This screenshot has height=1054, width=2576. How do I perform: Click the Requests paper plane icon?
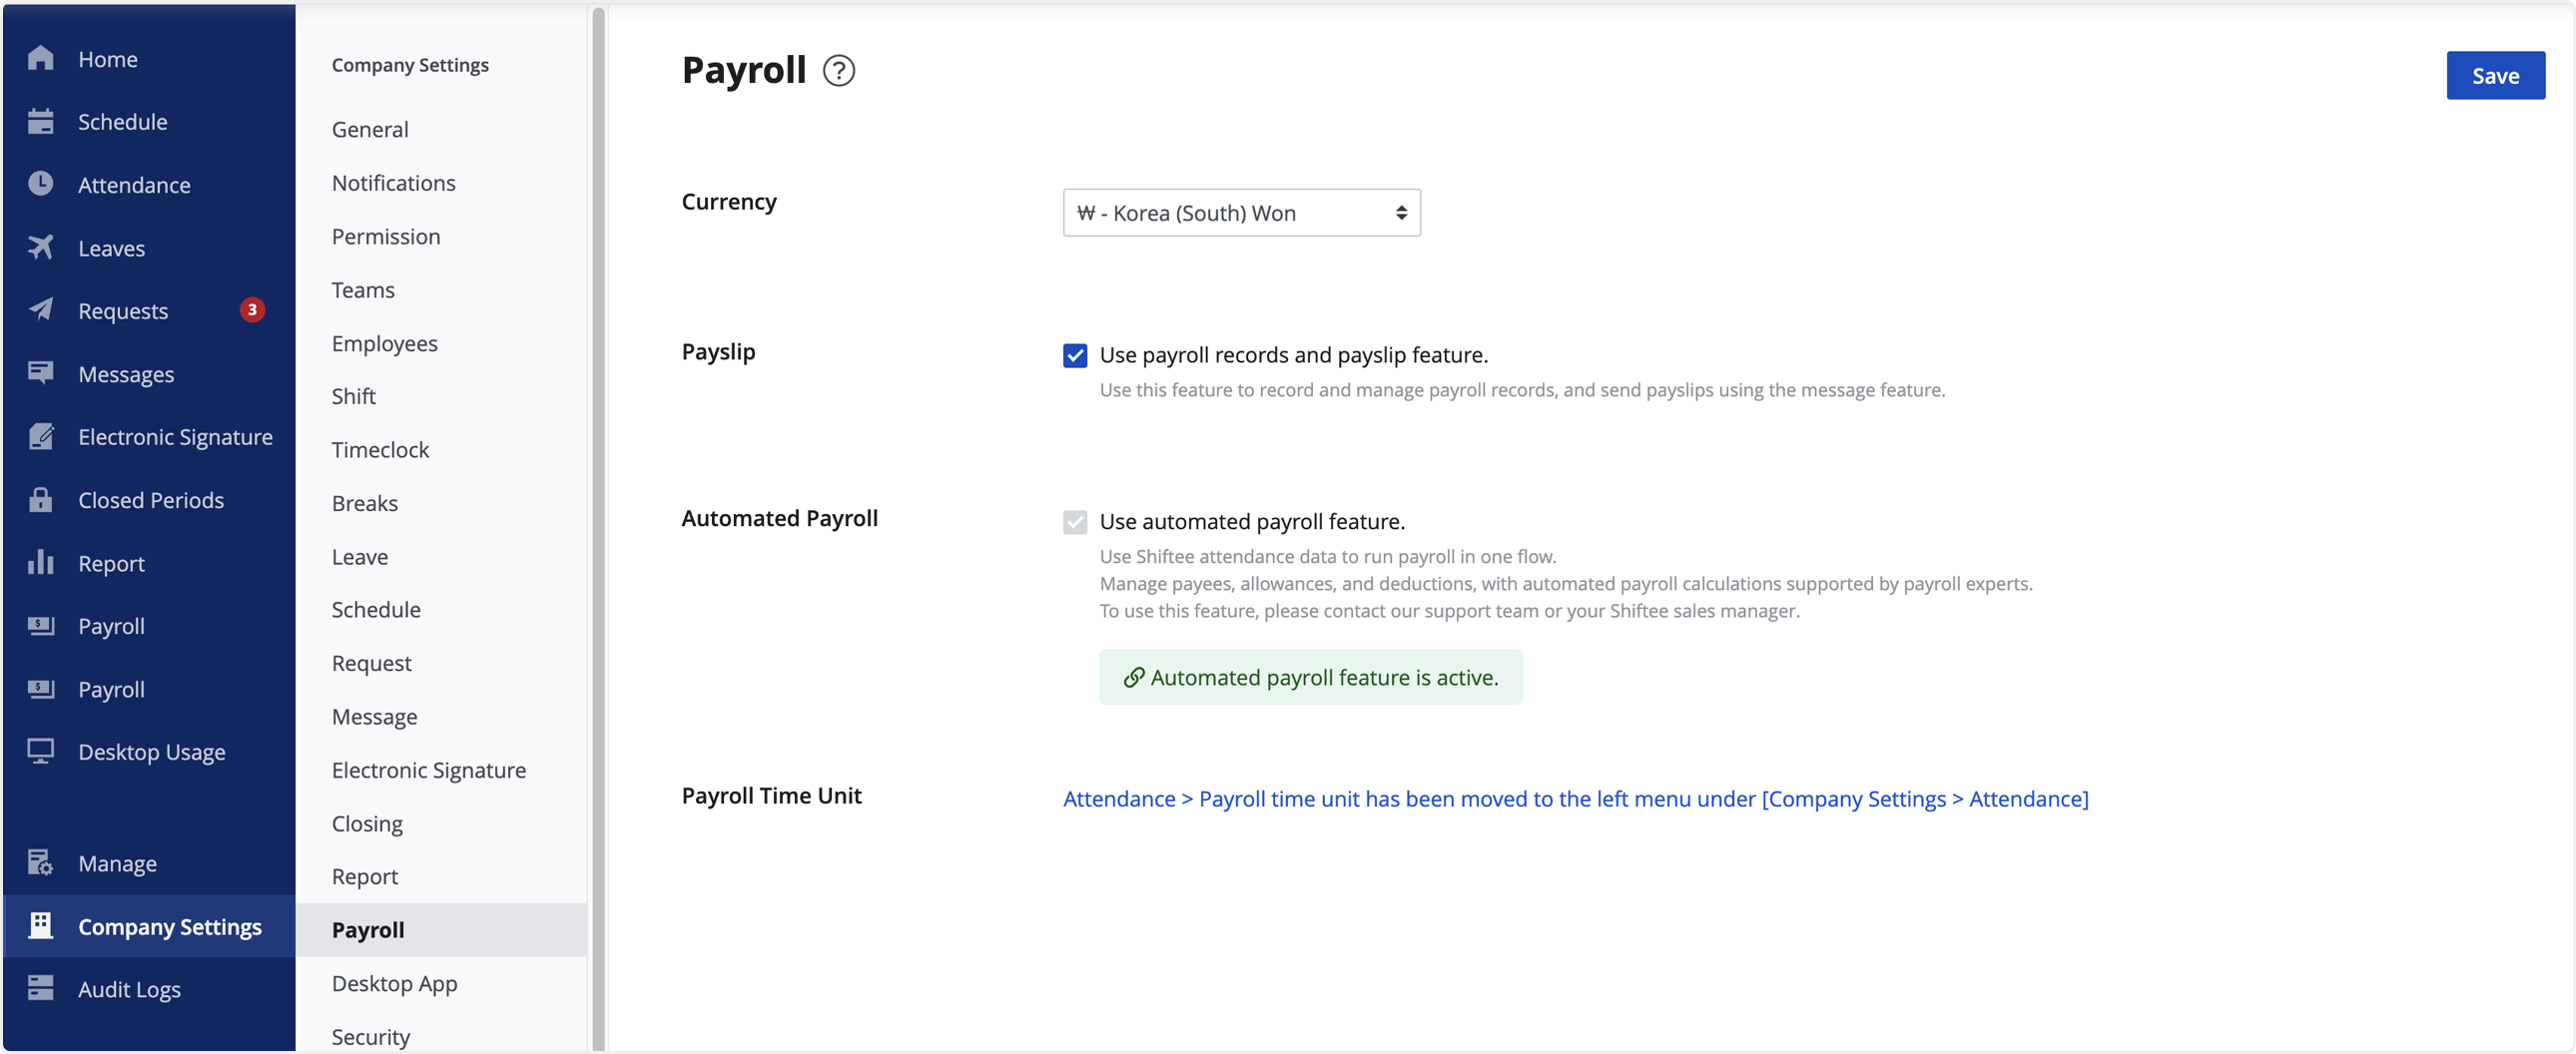pyautogui.click(x=40, y=310)
